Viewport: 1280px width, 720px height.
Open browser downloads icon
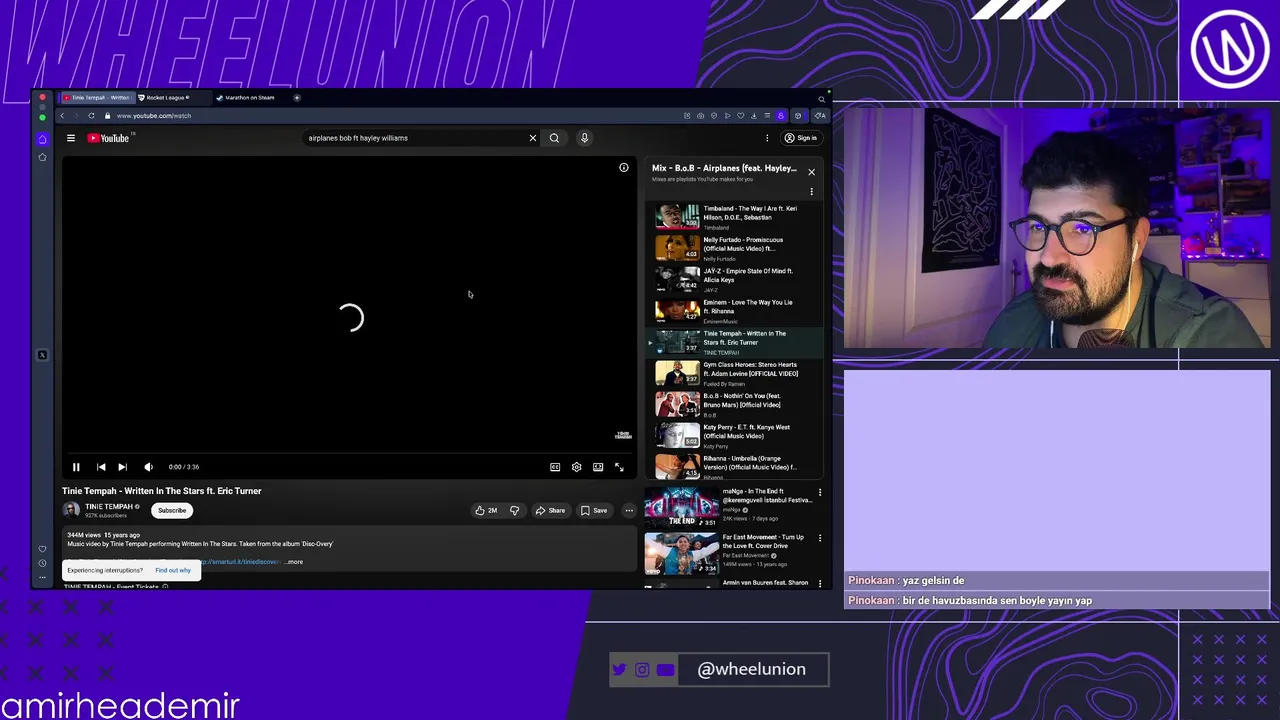point(753,115)
